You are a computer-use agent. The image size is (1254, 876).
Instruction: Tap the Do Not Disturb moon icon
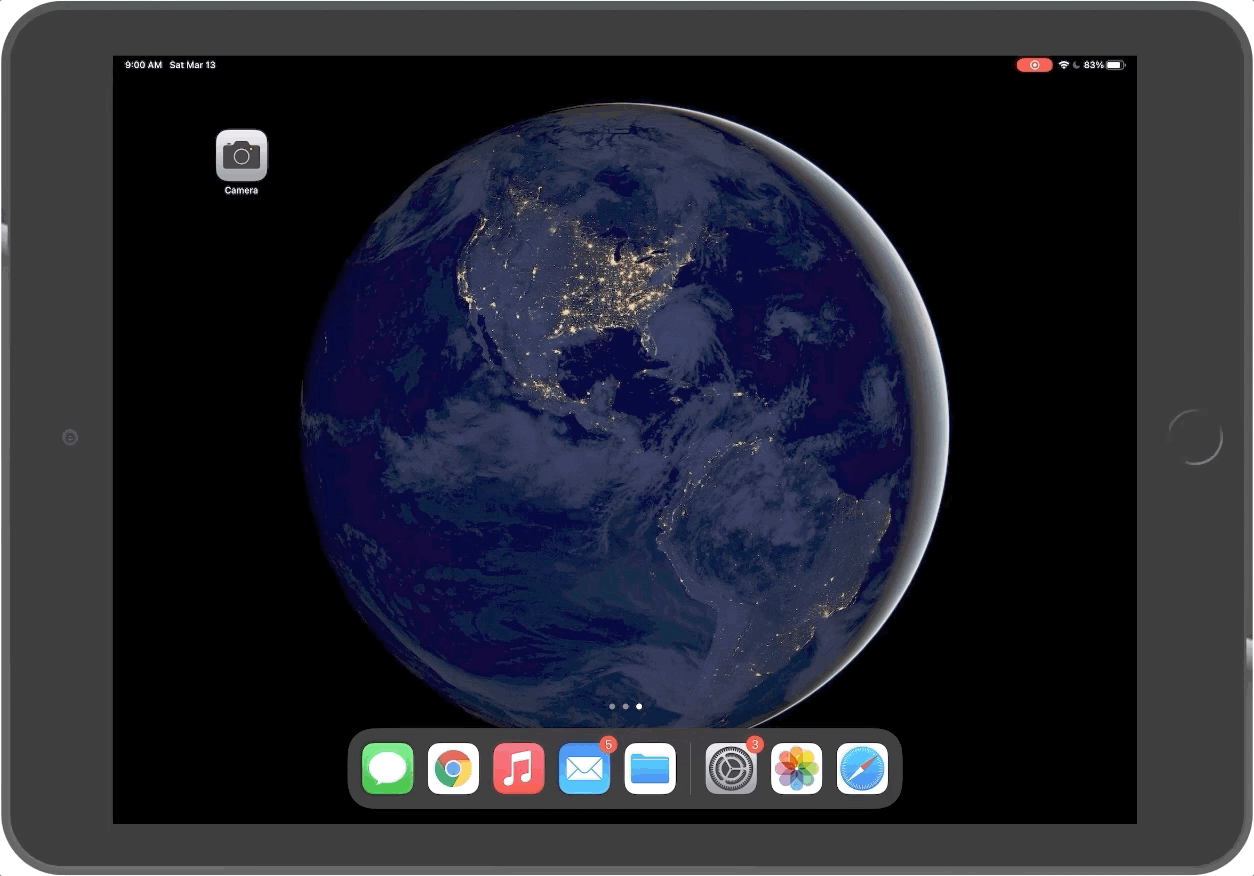1076,65
